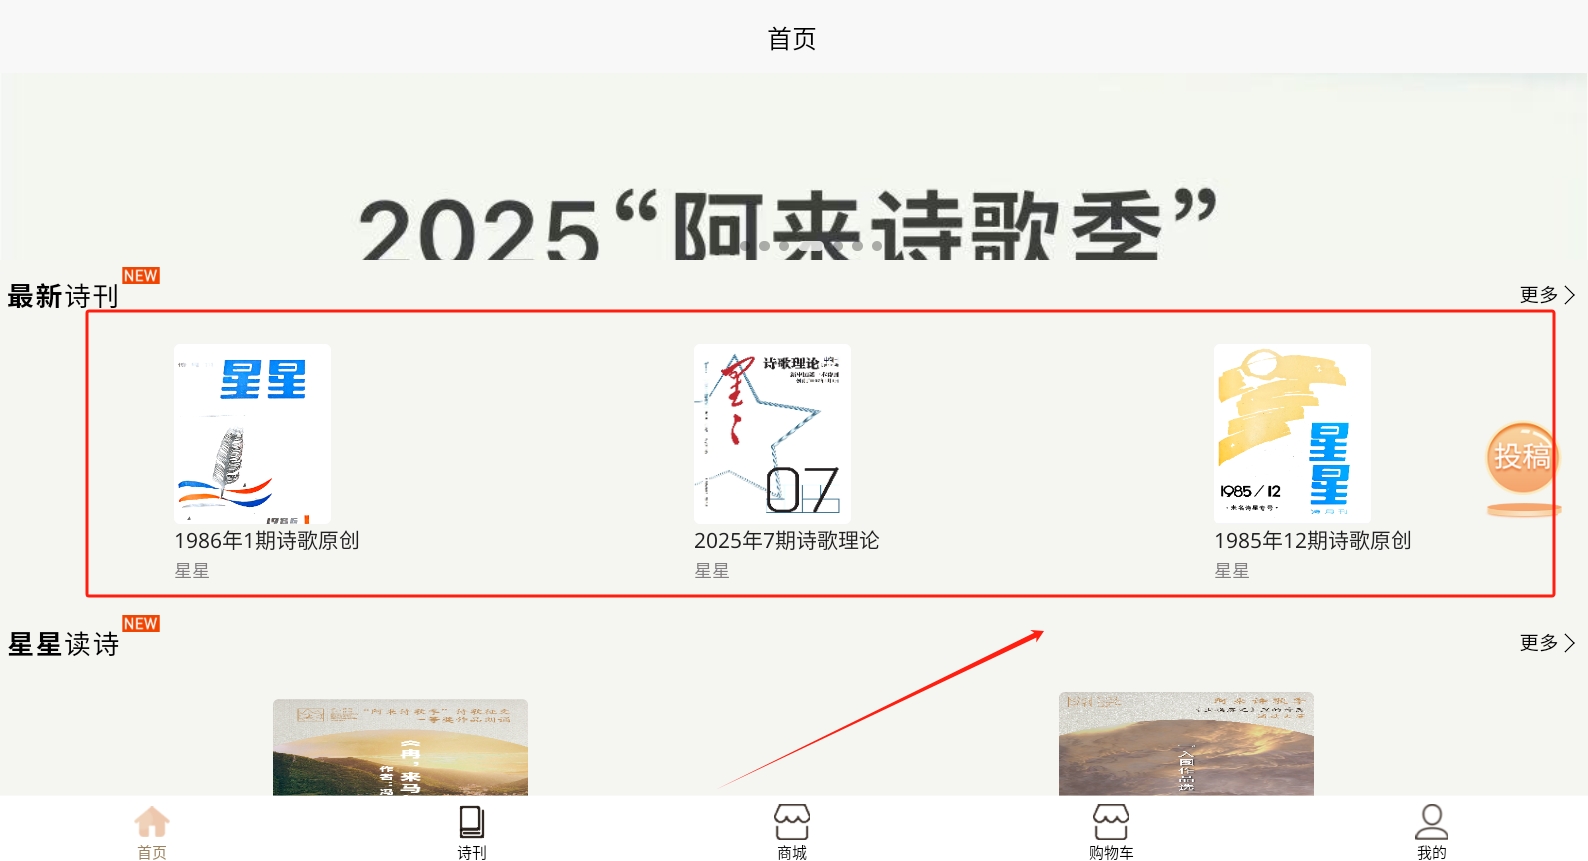Screen dimensions: 1588x861
Task: Expand 更多 for 最新诗刊 section
Action: point(1547,294)
